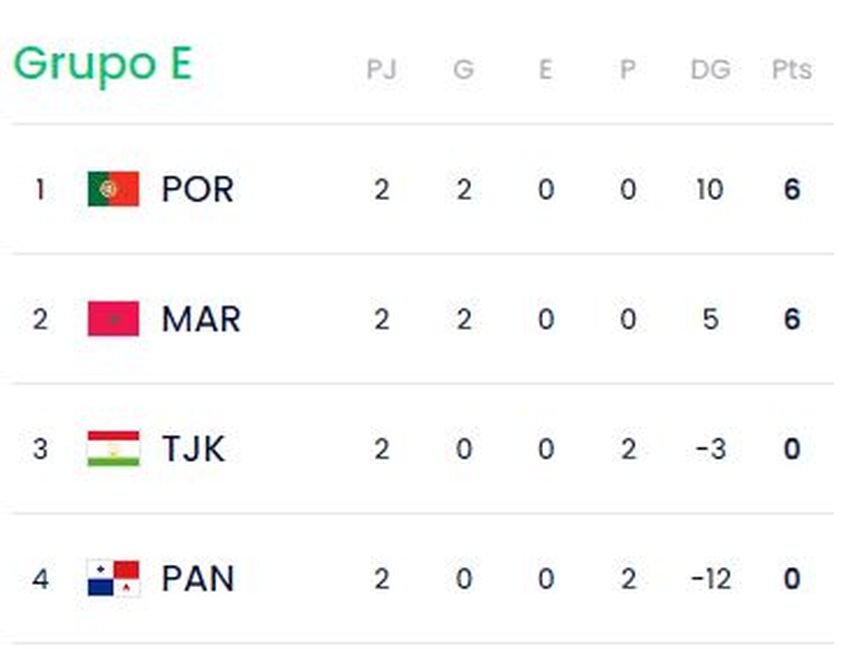855x649 pixels.
Task: Click Morocco's goal difference value 5
Action: [x=710, y=319]
